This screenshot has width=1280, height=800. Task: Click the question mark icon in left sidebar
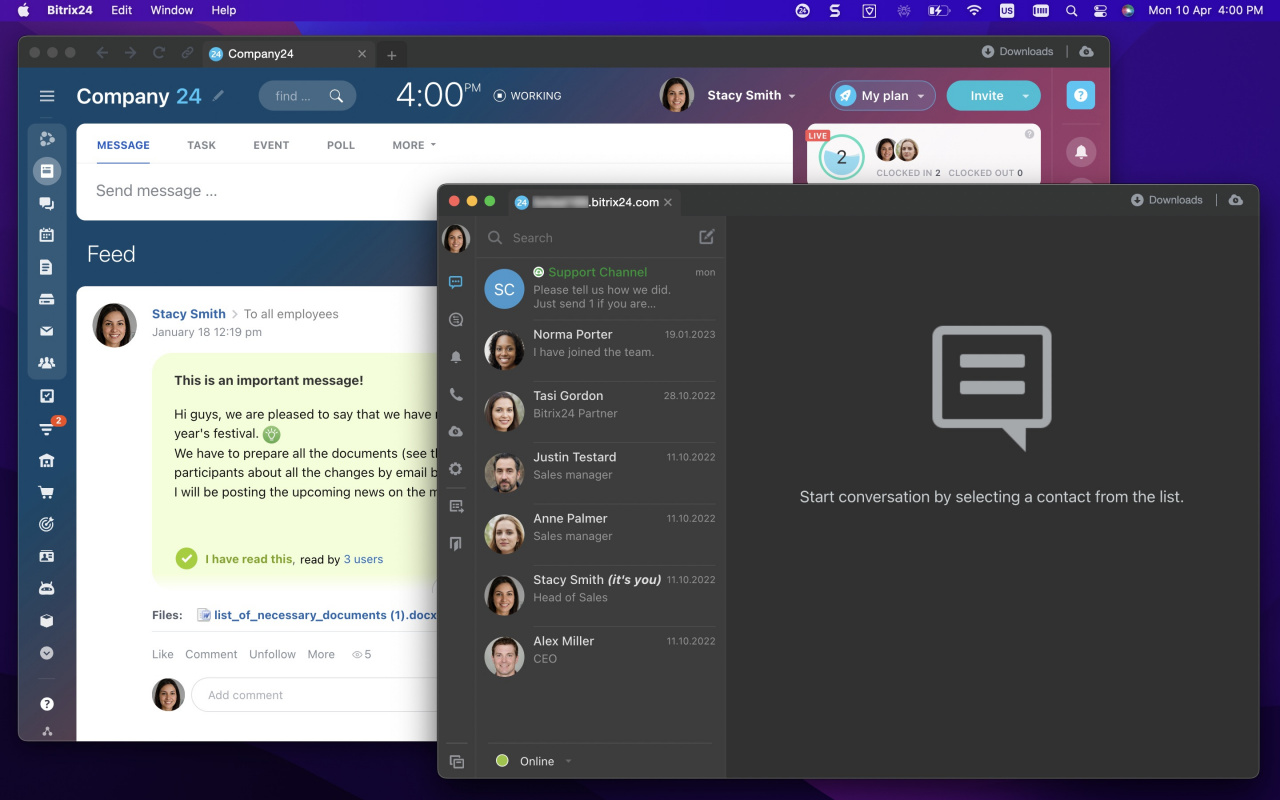pos(47,704)
